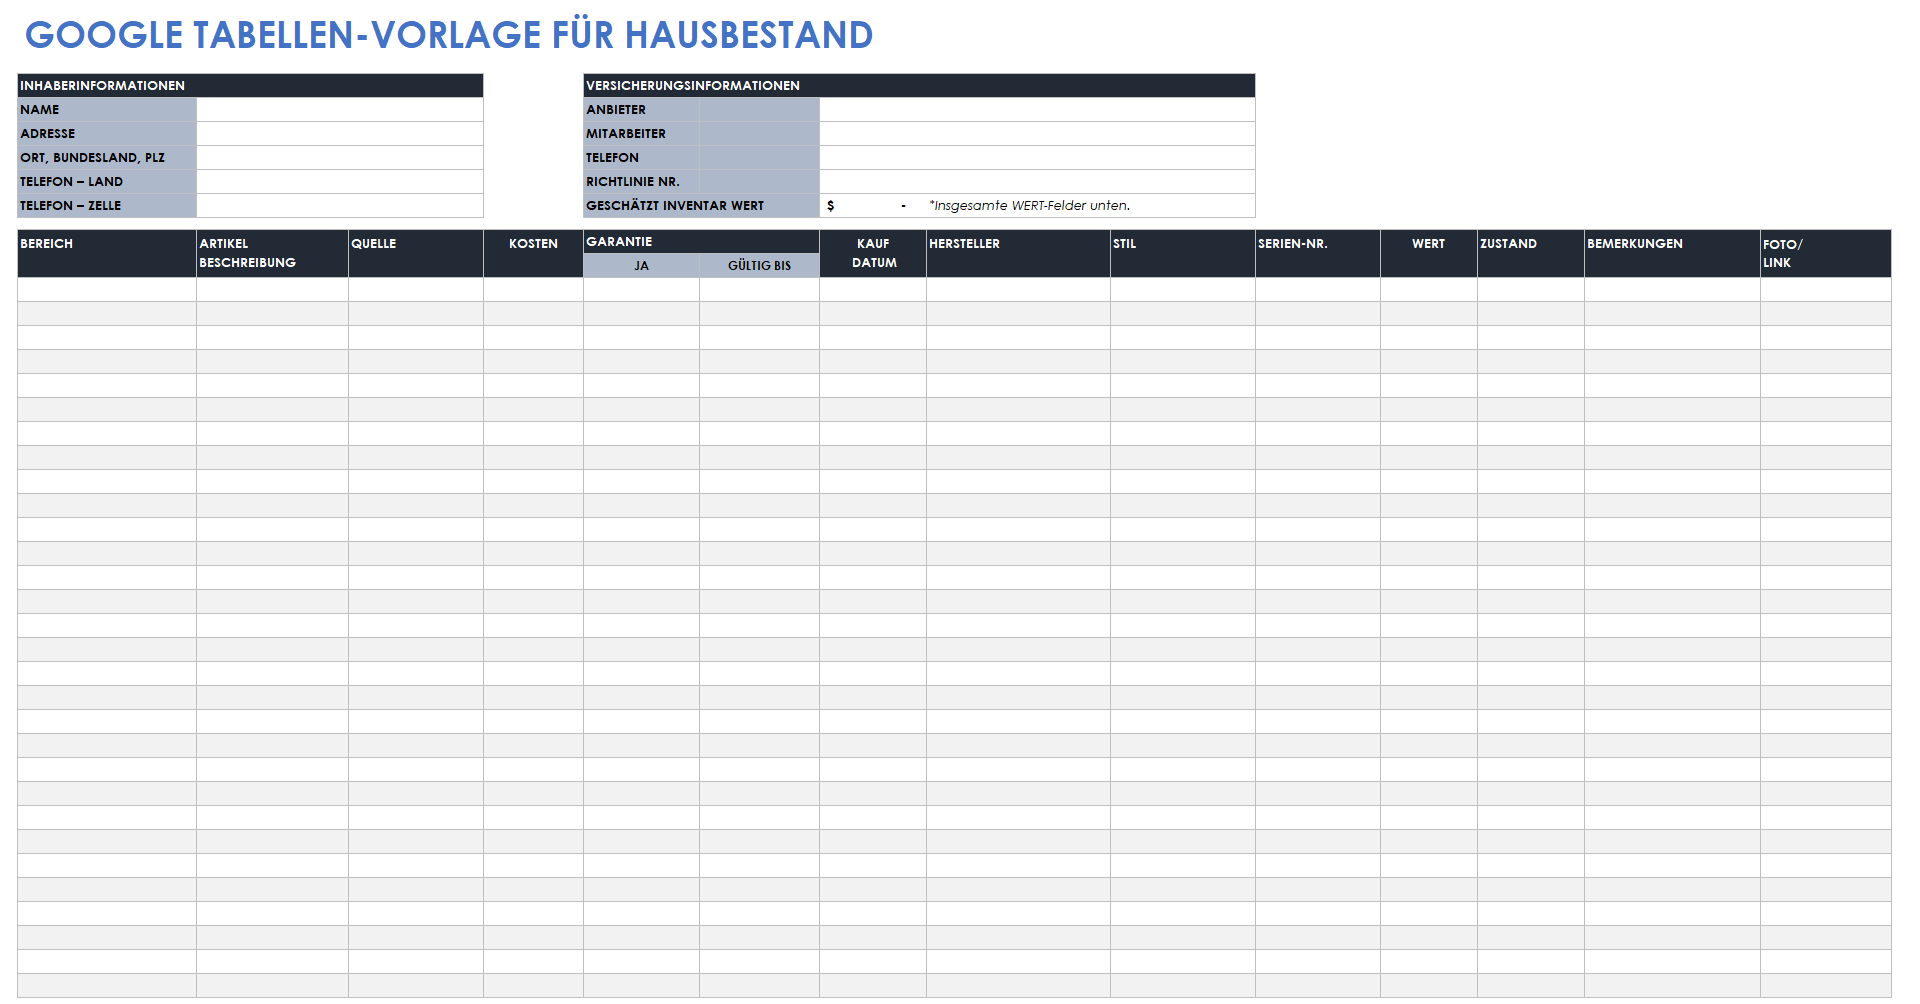
Task: Select the KOSTEN column header
Action: (x=534, y=254)
